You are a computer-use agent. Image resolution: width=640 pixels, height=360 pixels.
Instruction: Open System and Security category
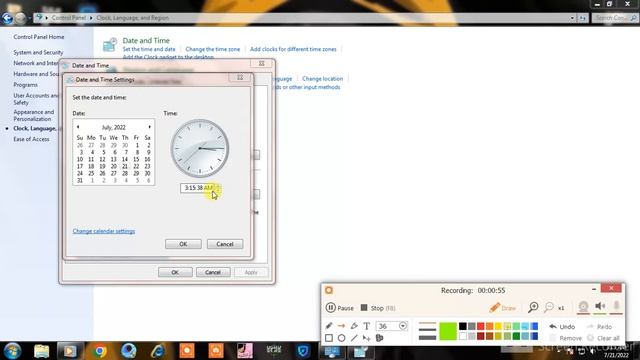38,52
